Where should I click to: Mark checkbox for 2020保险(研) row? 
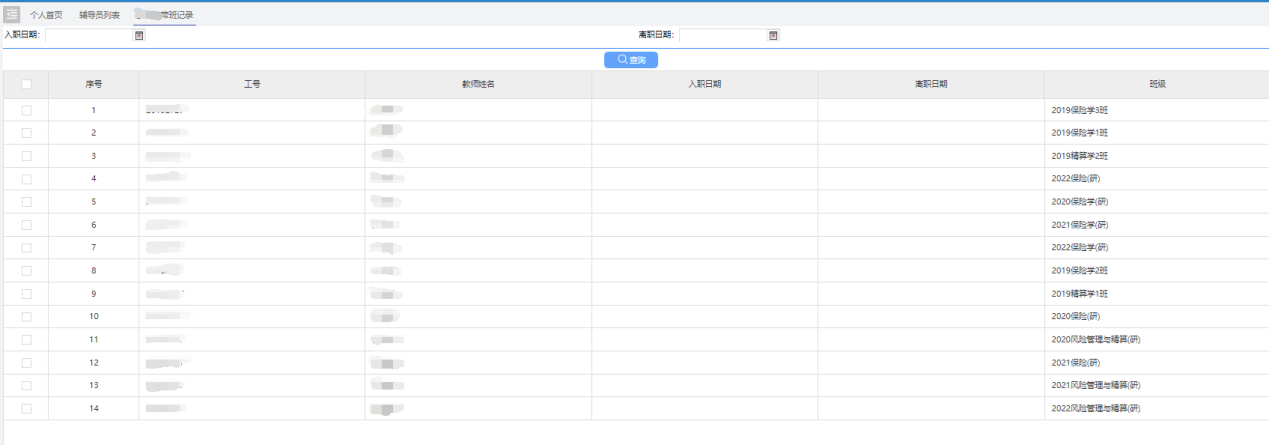(x=26, y=317)
